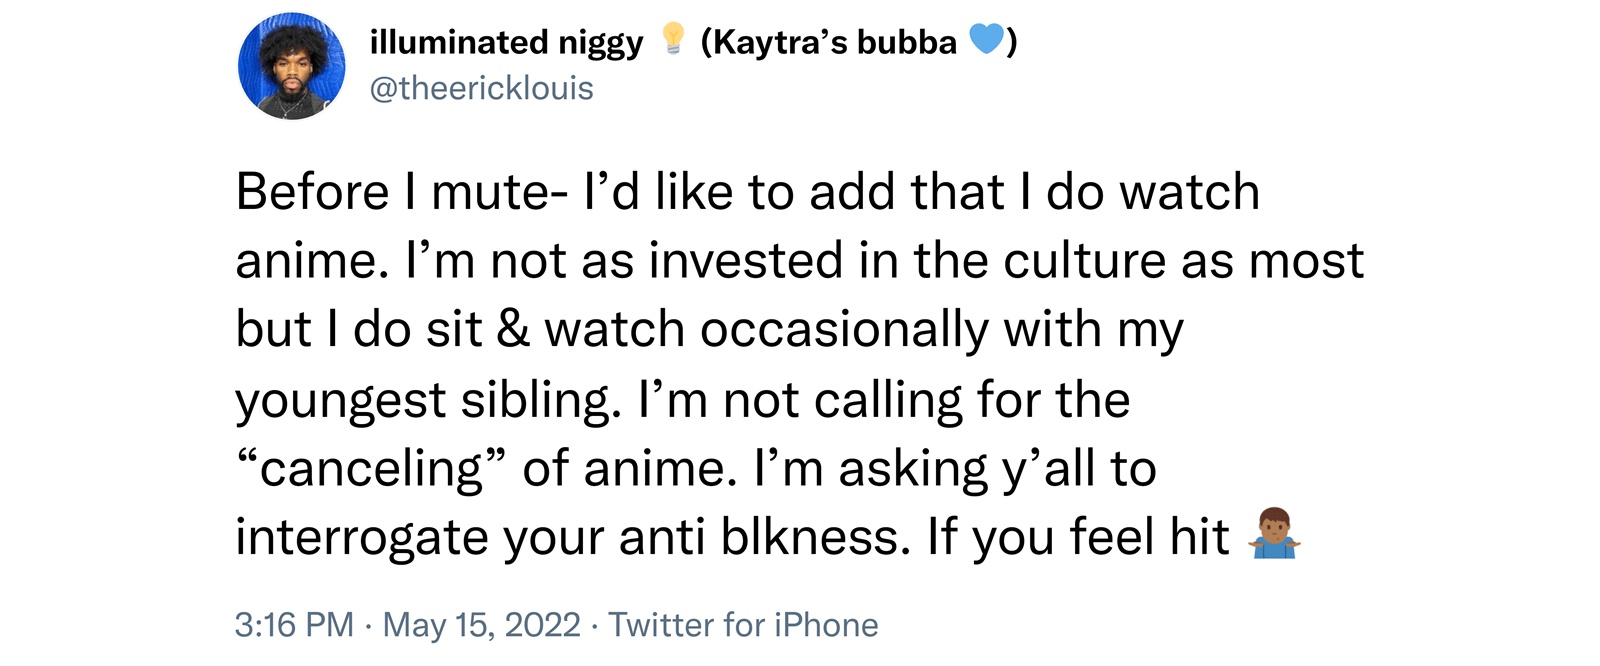Click the quoted word "canceling"
The height and width of the screenshot is (666, 1600).
(372, 468)
